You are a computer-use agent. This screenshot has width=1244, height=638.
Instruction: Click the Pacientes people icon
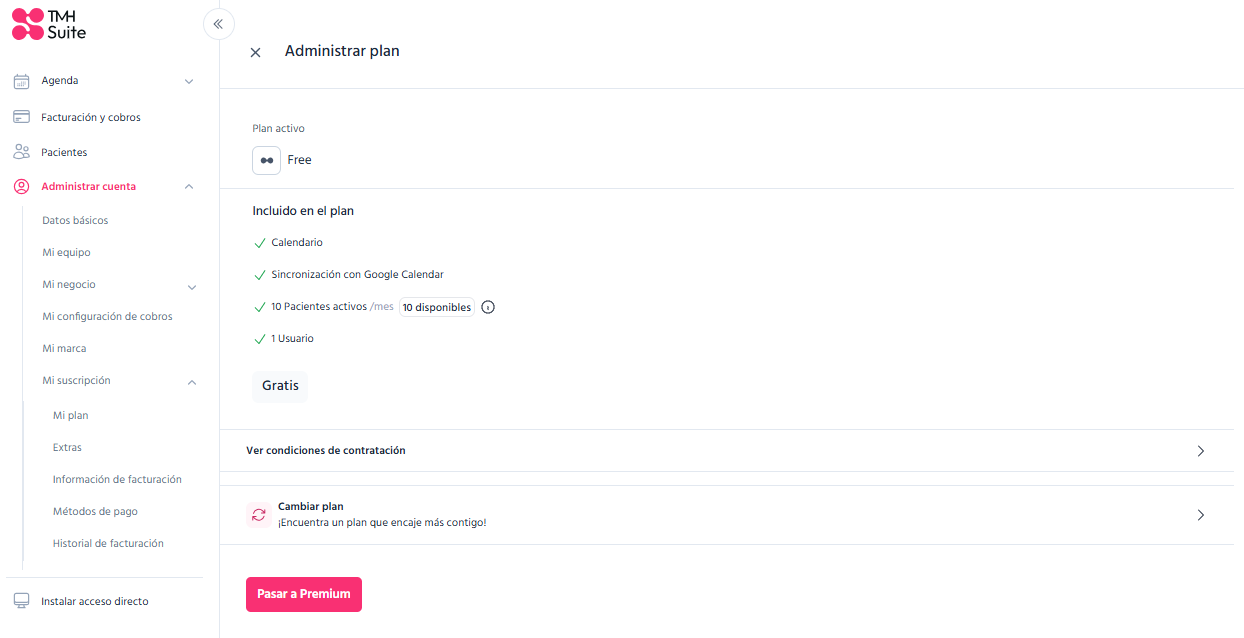coord(21,152)
